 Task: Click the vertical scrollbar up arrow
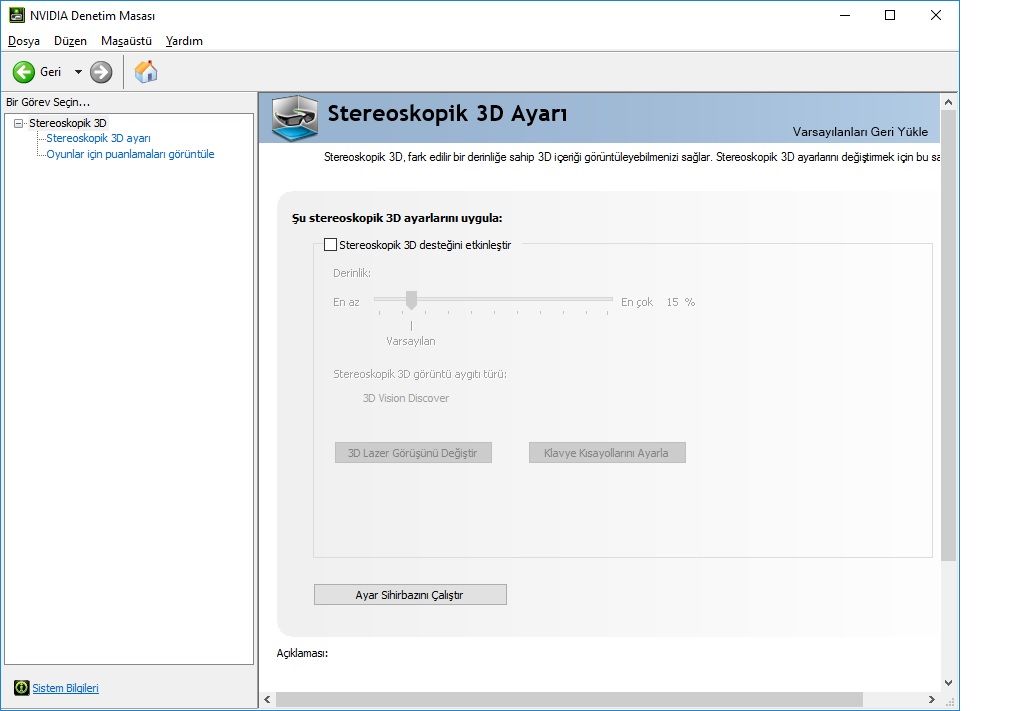point(948,102)
